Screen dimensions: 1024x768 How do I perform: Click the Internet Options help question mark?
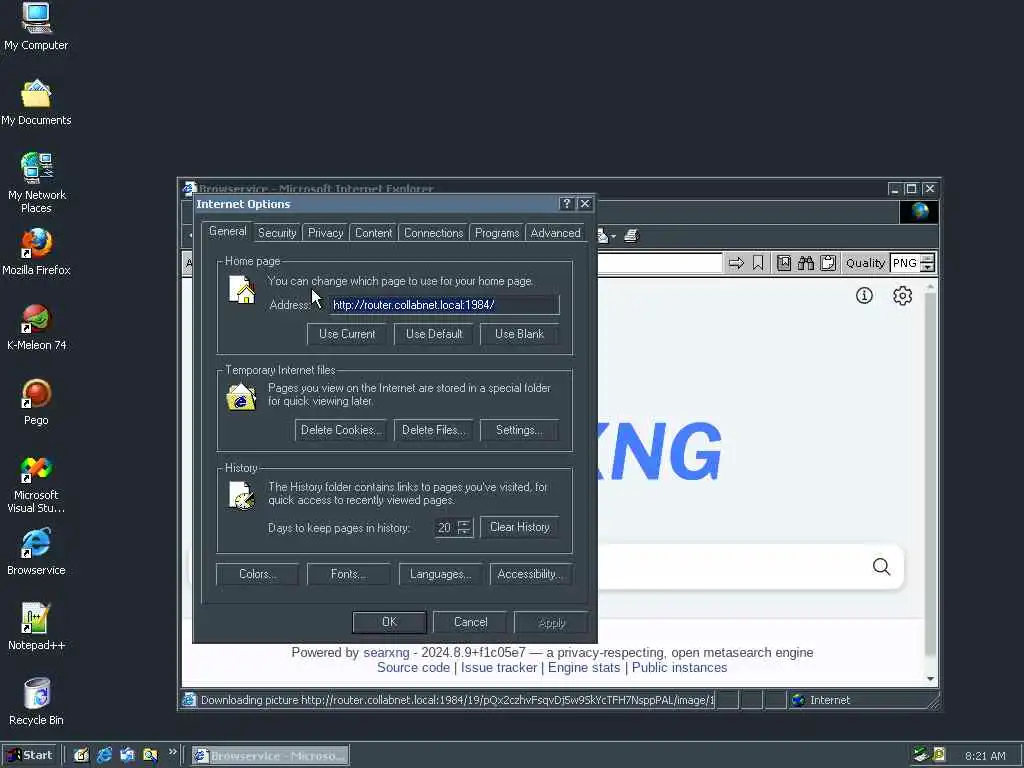pos(566,204)
